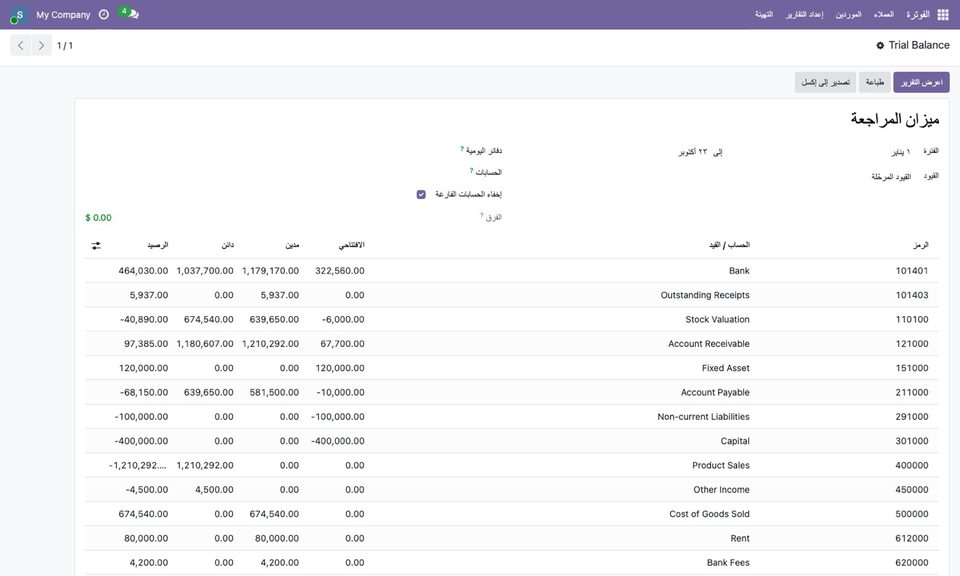Image resolution: width=960 pixels, height=576 pixels.
Task: Open the الفوترة menu
Action: coord(918,14)
